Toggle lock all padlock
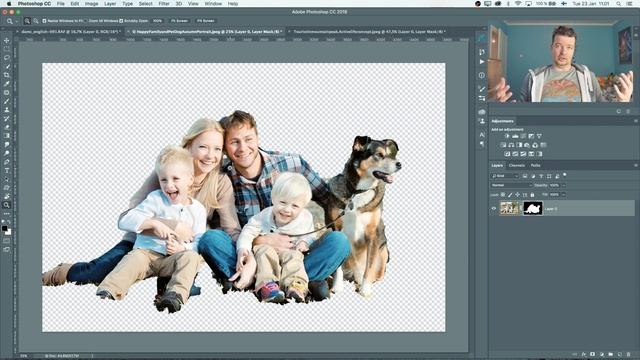Viewport: 640px width, 360px height. 532,195
